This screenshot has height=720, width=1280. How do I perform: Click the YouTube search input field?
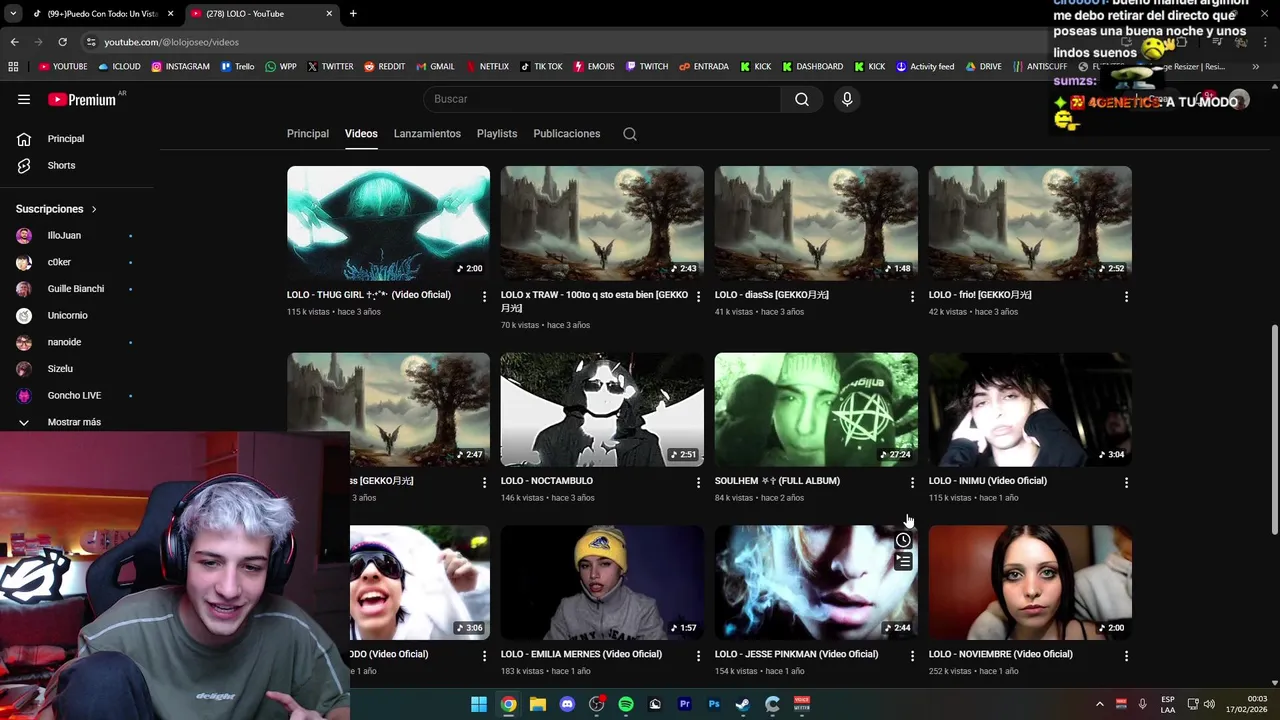pos(602,99)
